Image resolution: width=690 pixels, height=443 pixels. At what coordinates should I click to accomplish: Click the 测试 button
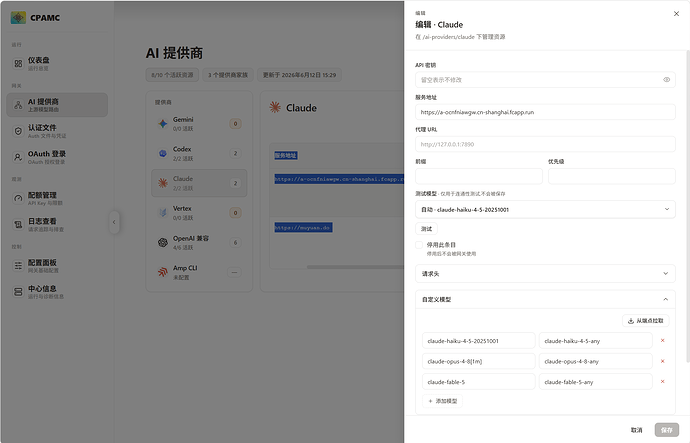coord(426,229)
